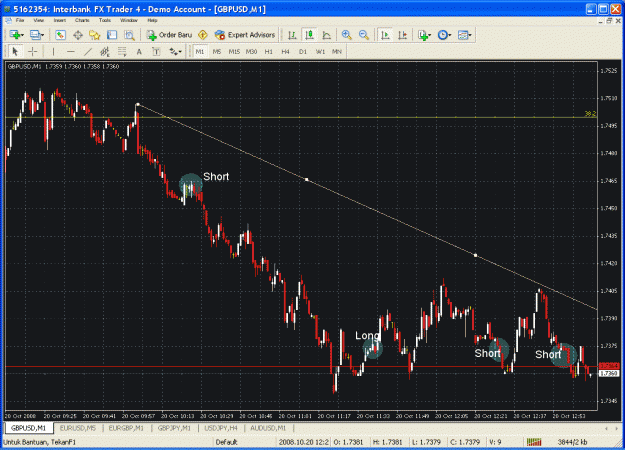Open the View menu
Image resolution: width=625 pixels, height=450 pixels.
click(39, 20)
